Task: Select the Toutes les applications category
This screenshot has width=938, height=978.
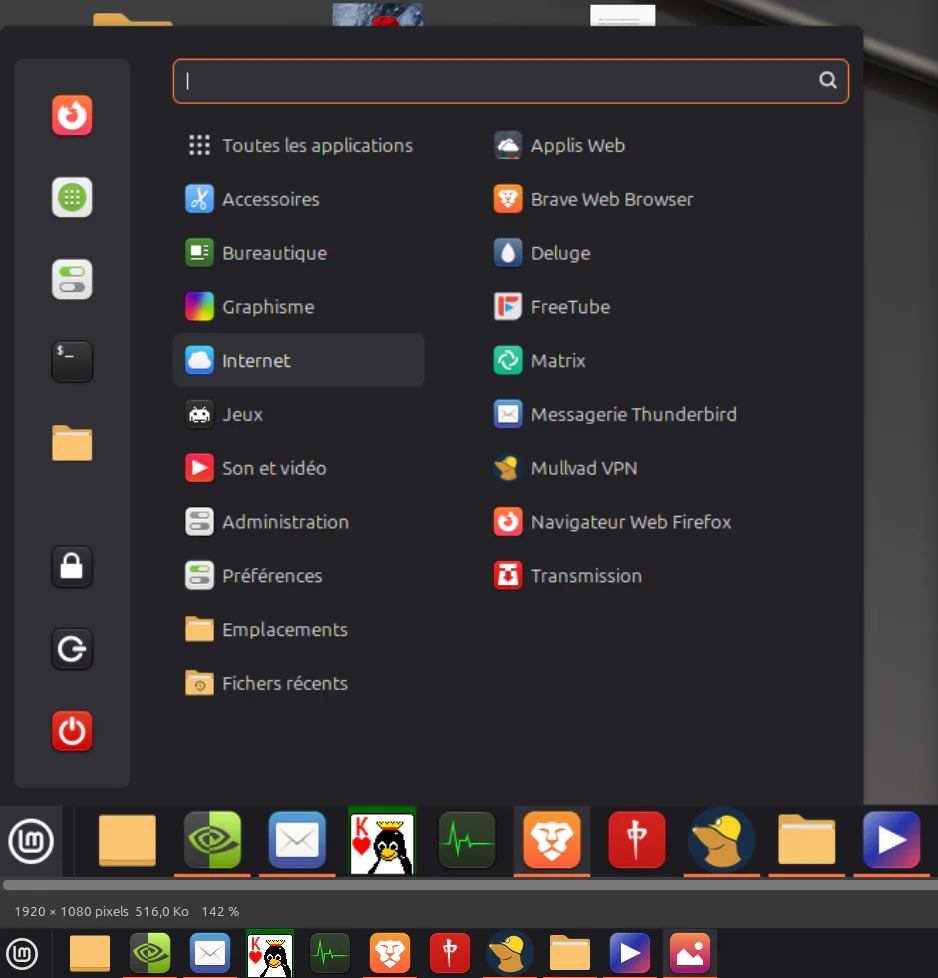Action: (299, 145)
